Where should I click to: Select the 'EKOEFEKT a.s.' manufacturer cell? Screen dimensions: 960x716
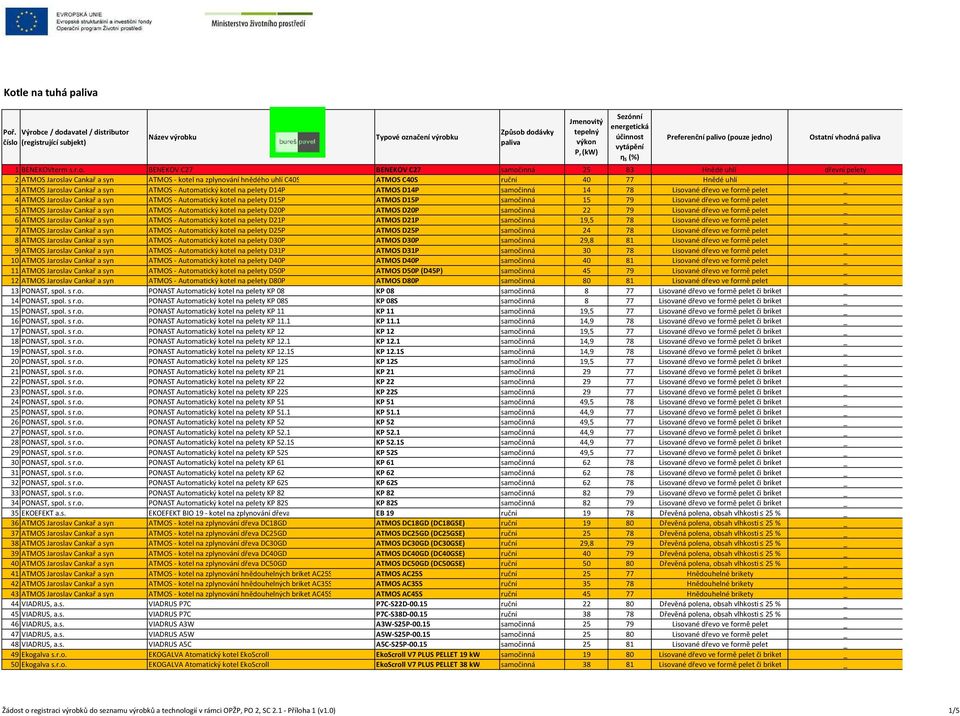tap(83, 513)
